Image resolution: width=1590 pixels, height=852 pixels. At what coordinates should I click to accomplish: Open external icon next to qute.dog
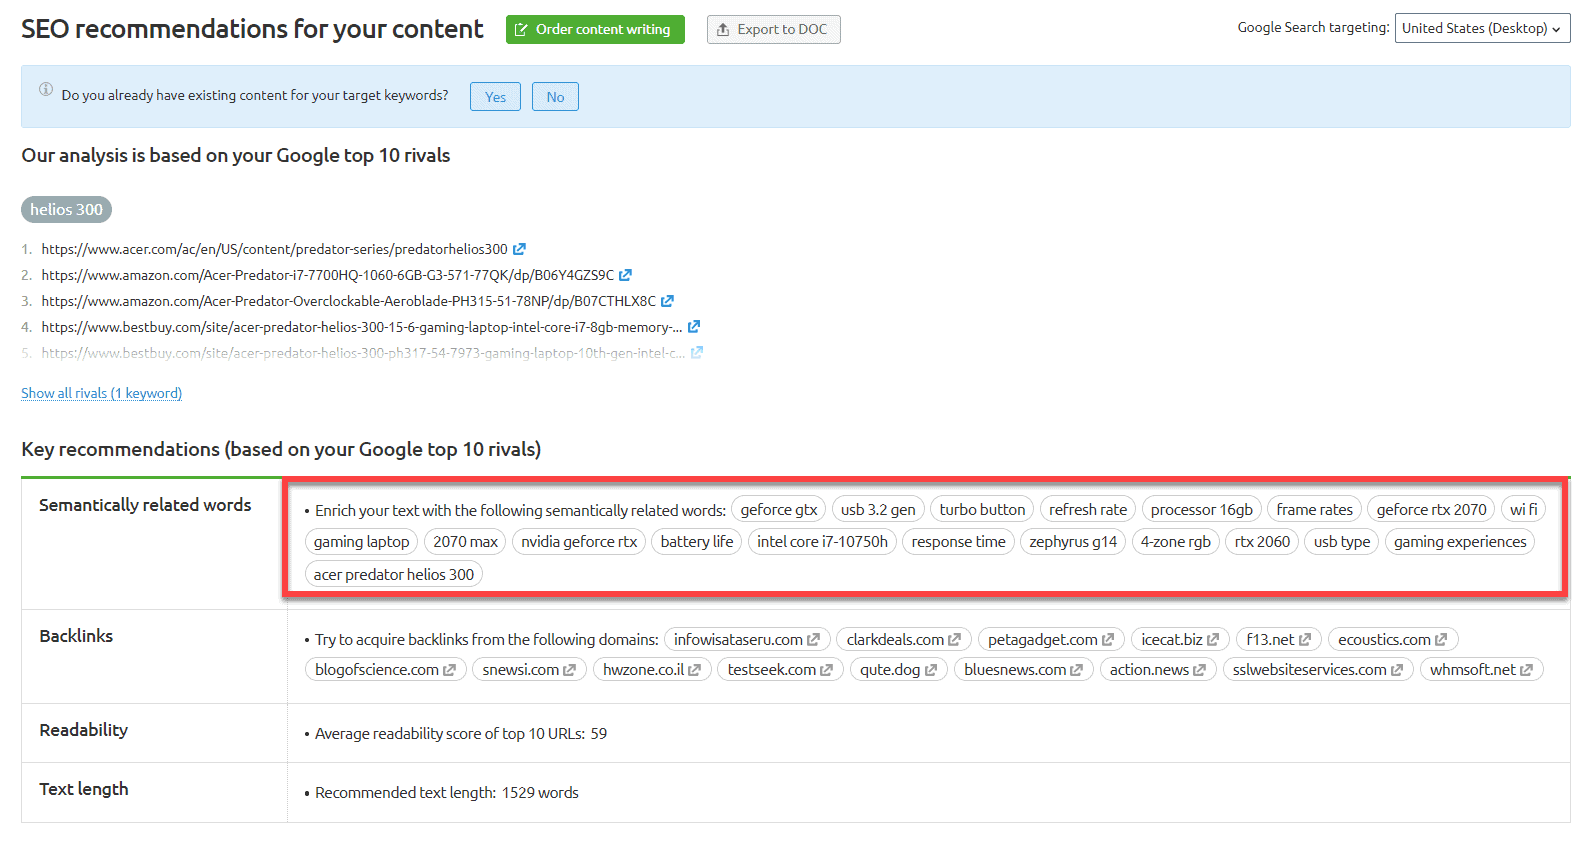click(x=930, y=670)
